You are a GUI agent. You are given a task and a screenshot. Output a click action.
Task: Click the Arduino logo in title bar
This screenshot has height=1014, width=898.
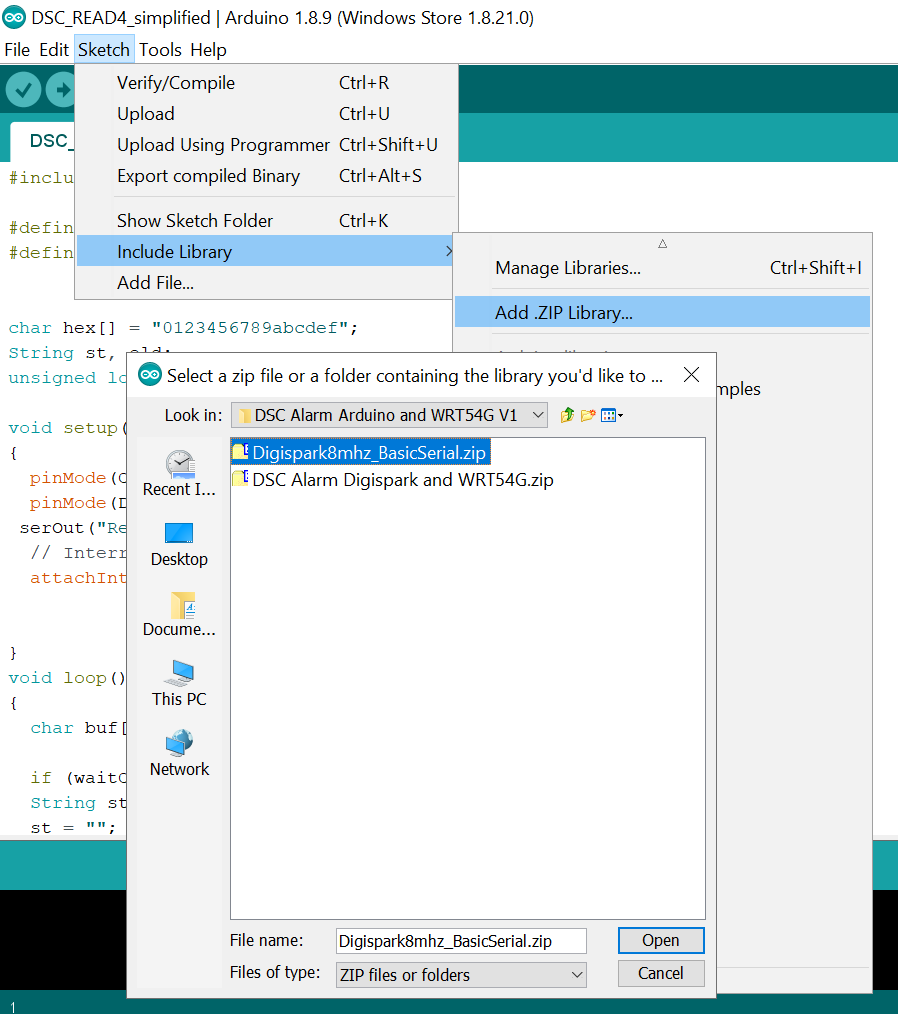coord(14,17)
